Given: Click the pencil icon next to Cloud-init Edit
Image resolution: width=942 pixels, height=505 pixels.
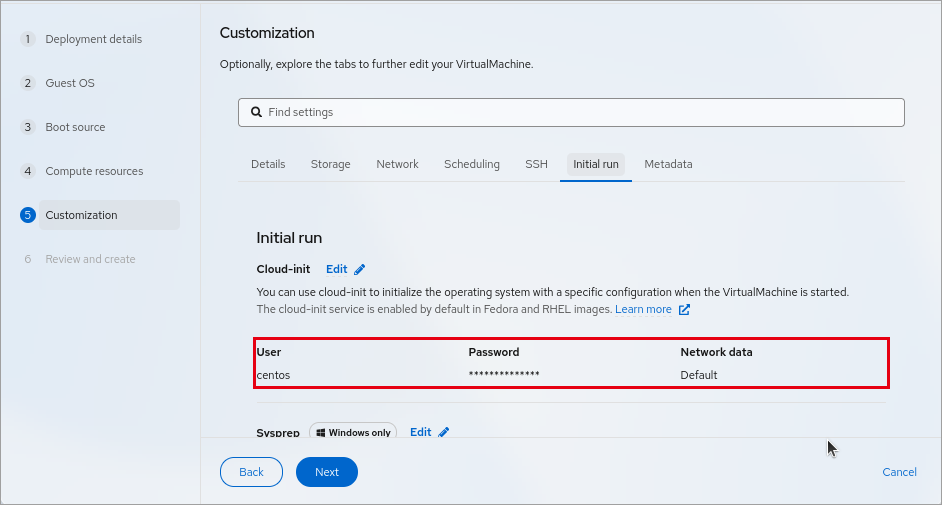Looking at the screenshot, I should (359, 270).
